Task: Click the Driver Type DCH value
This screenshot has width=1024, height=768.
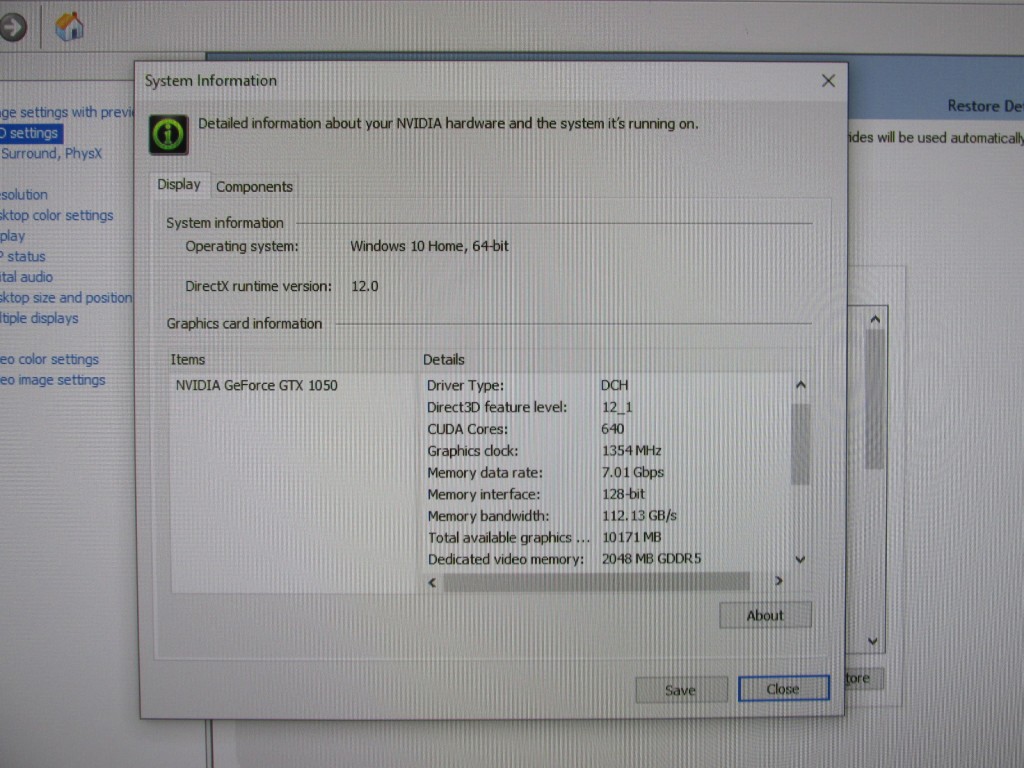Action: pos(615,385)
